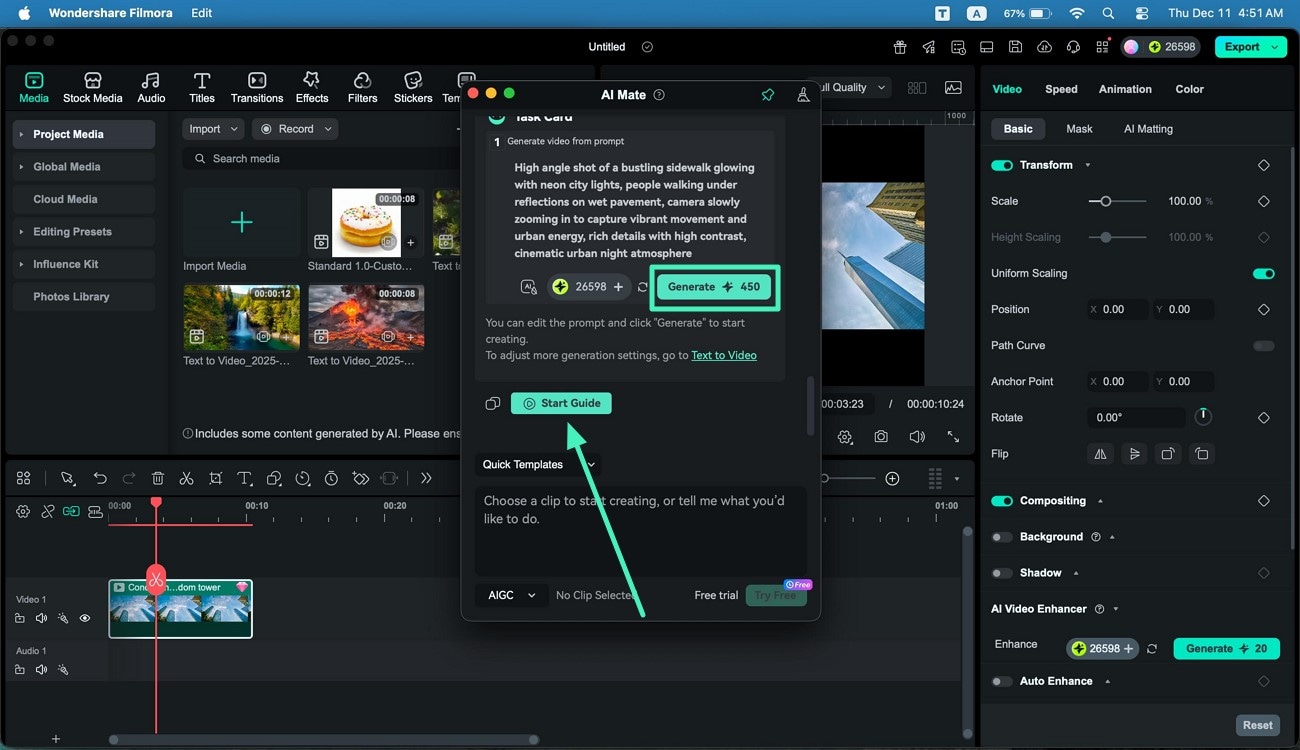1300x750 pixels.
Task: Take a snapshot with the camera icon under preview
Action: [880, 437]
